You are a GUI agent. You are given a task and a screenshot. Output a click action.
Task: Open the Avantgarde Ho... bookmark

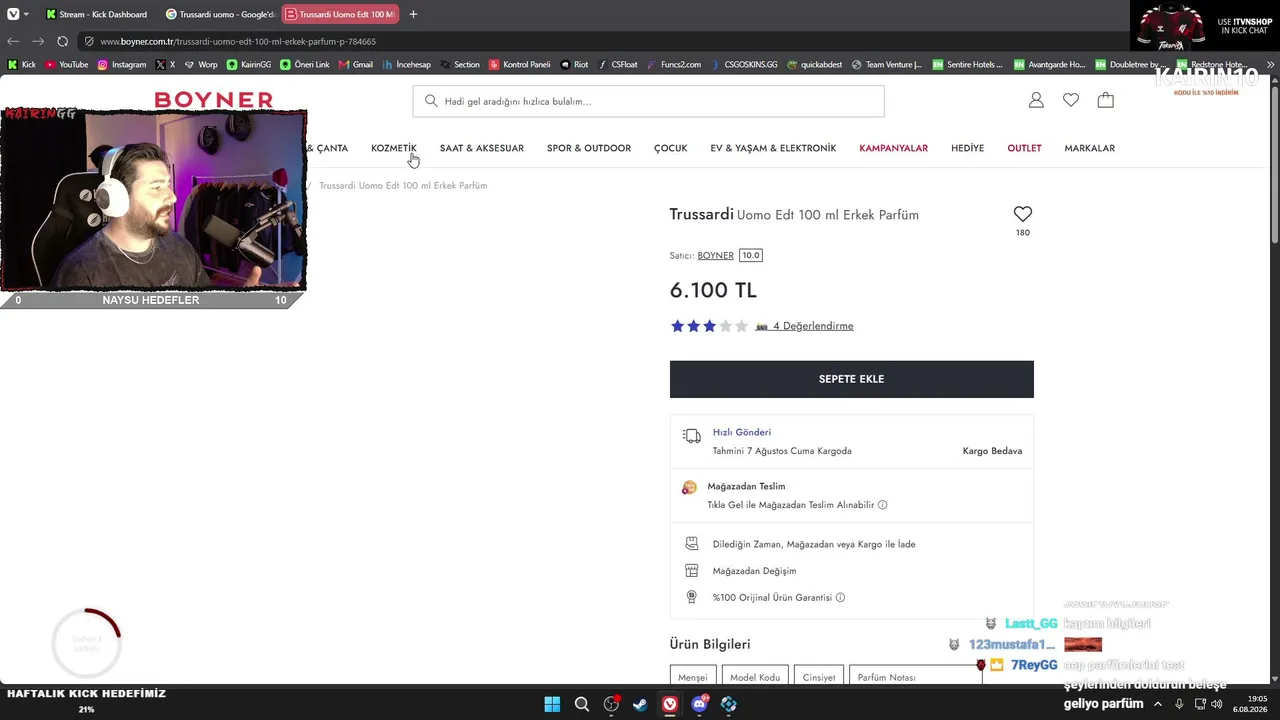click(1048, 64)
